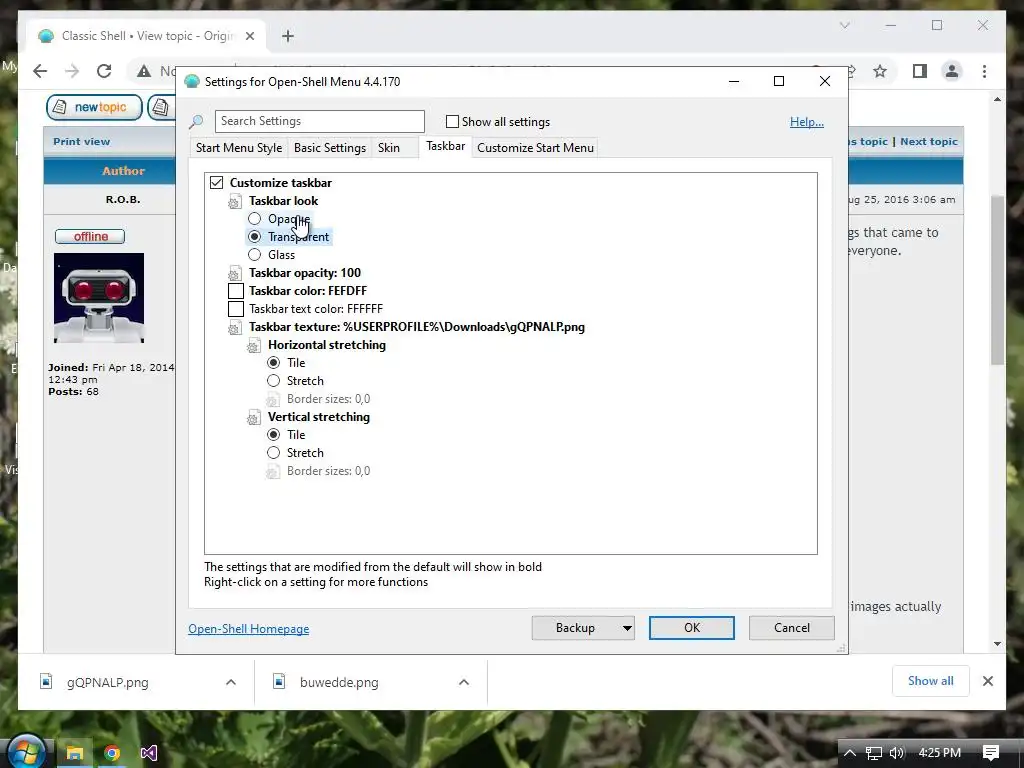Click the gear icon beside Taskbar opacity
The image size is (1024, 768).
(x=234, y=274)
